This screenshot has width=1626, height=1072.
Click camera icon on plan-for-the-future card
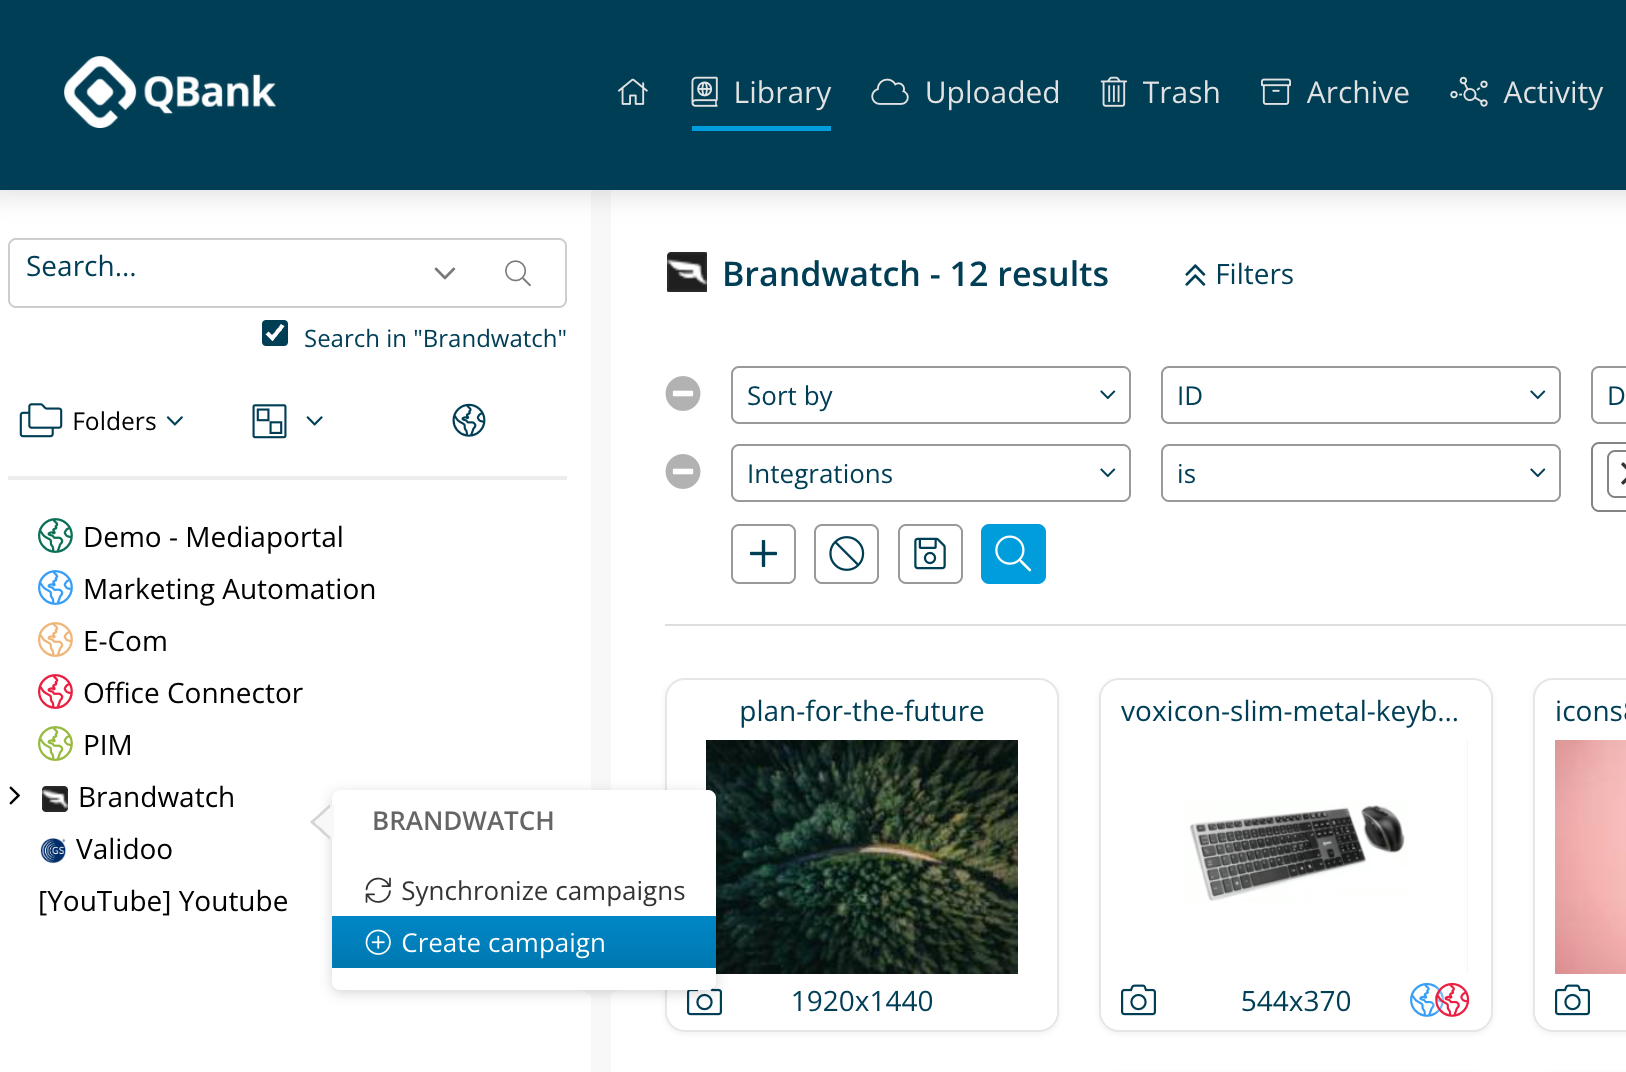[704, 1000]
